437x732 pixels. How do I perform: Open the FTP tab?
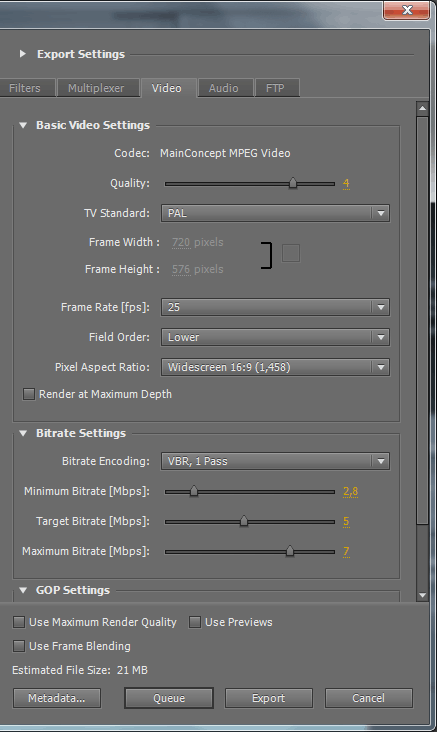pos(275,88)
